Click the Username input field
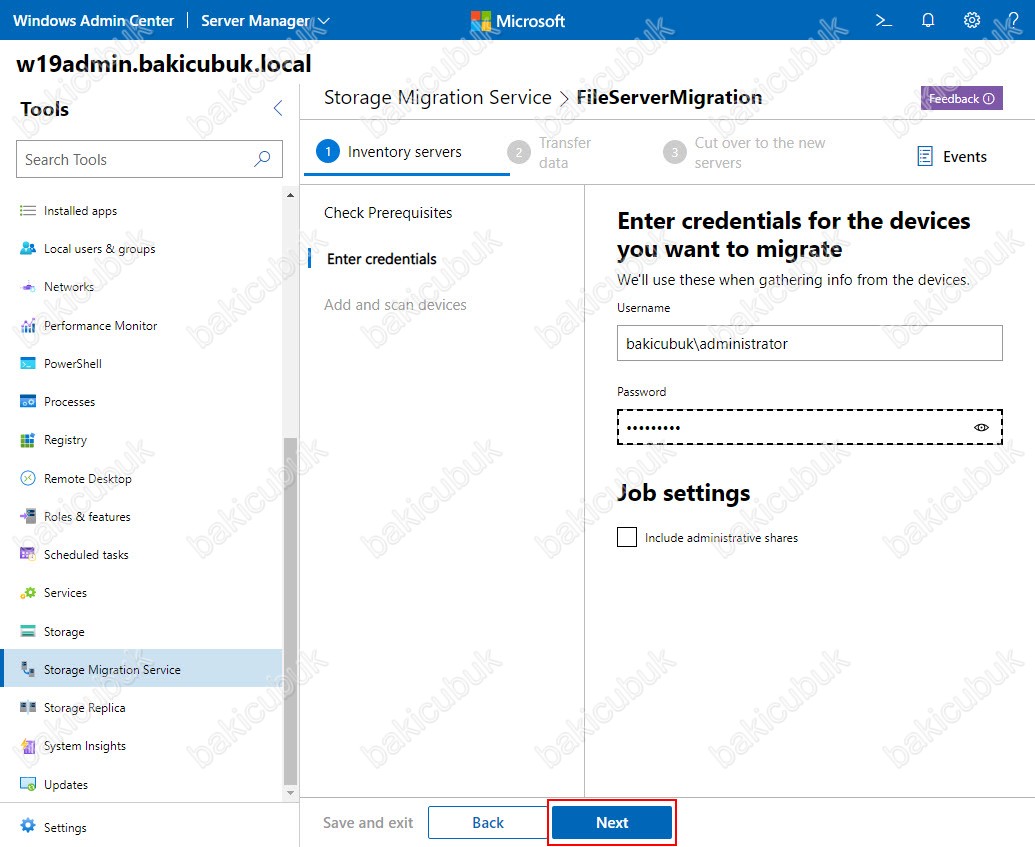1035x847 pixels. [809, 343]
